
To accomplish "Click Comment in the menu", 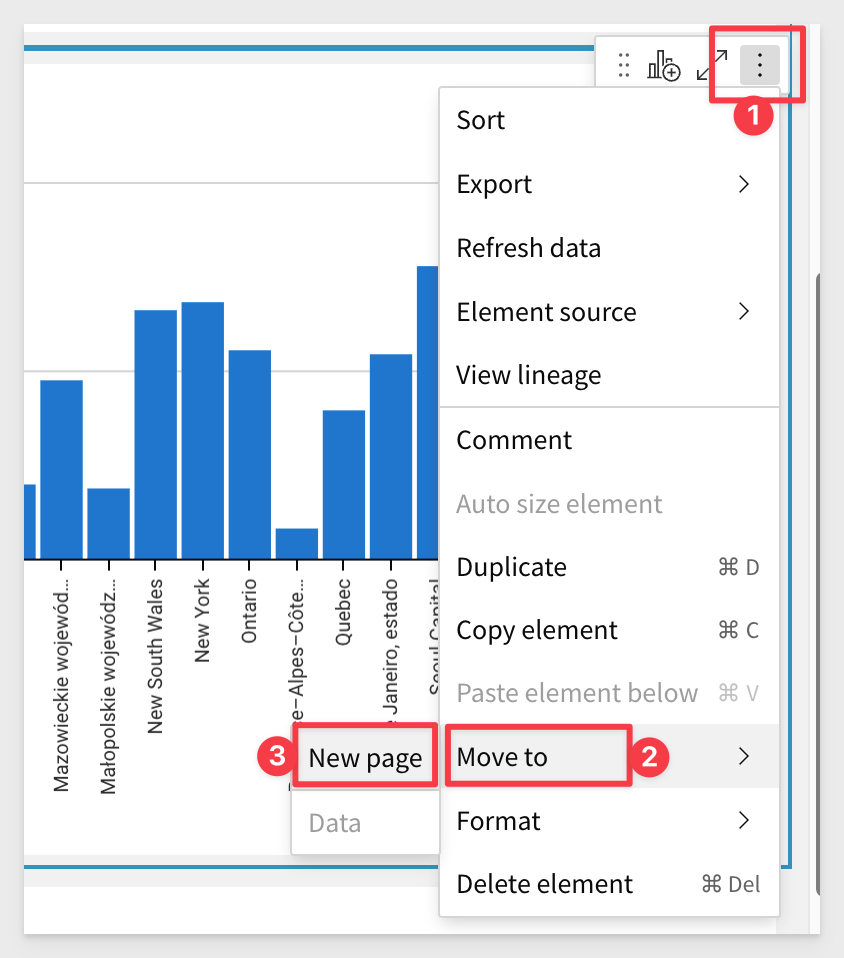I will (x=514, y=440).
